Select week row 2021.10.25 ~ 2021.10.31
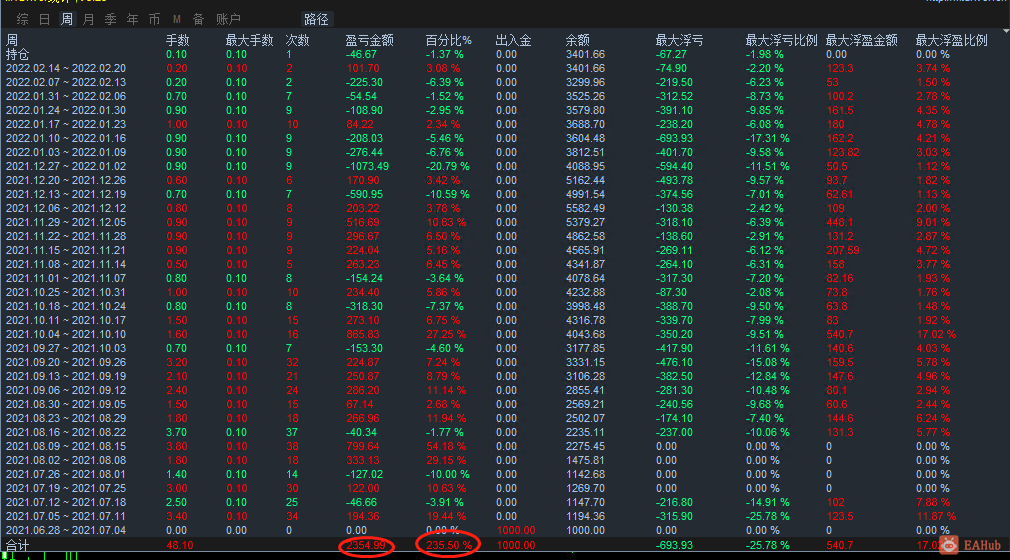The image size is (1010, 560). coord(505,292)
